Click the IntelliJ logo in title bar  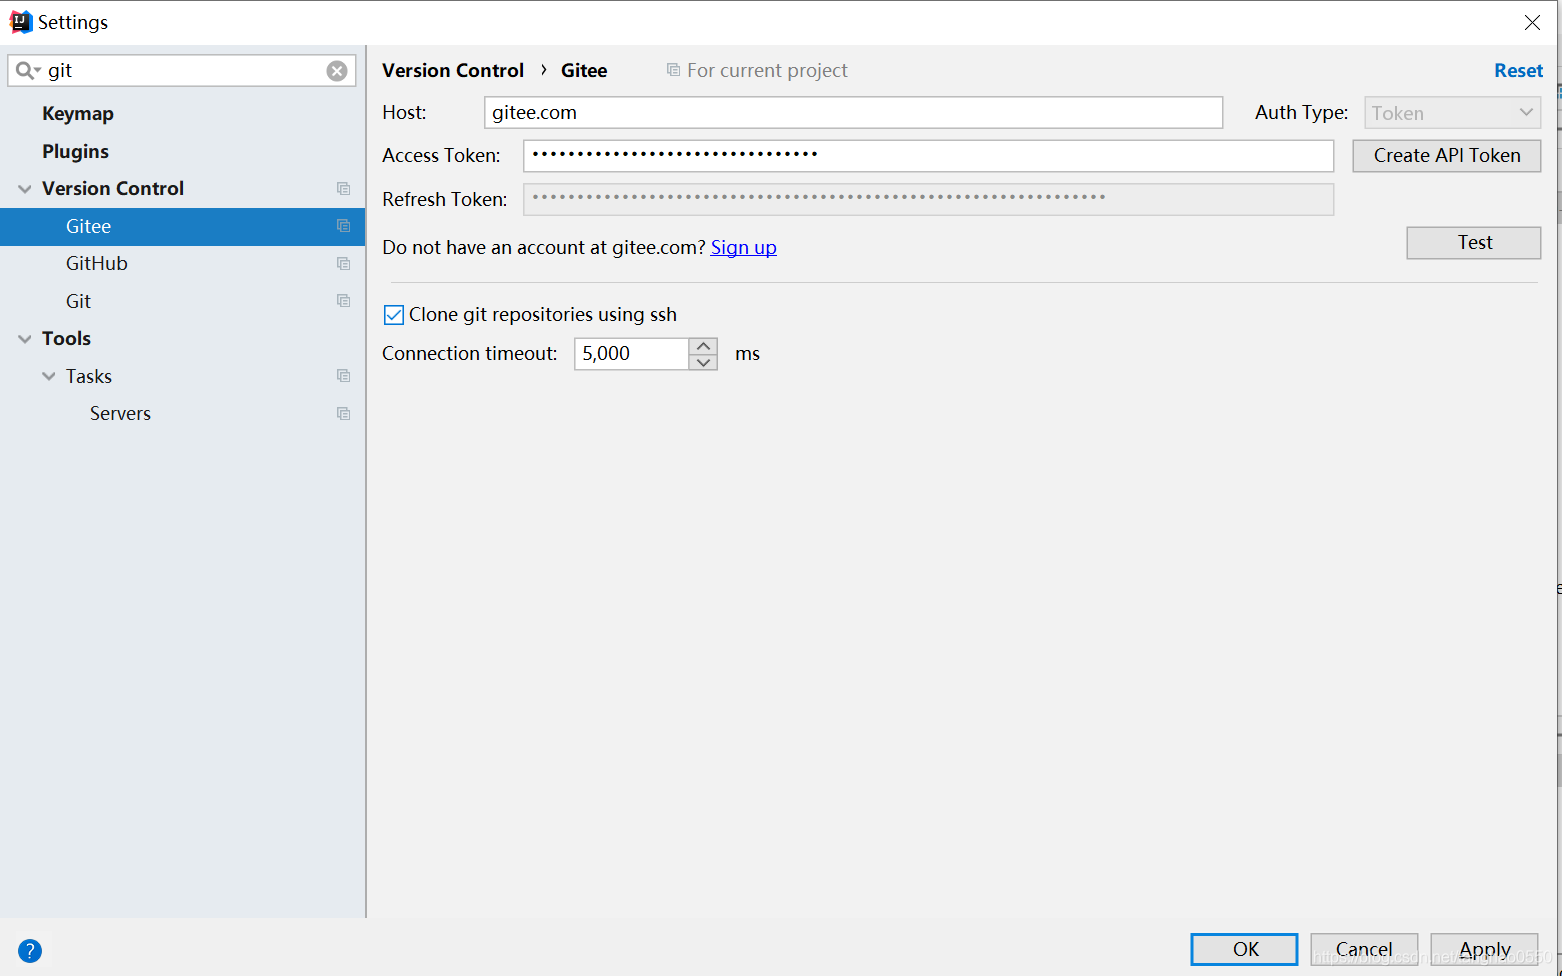click(20, 22)
